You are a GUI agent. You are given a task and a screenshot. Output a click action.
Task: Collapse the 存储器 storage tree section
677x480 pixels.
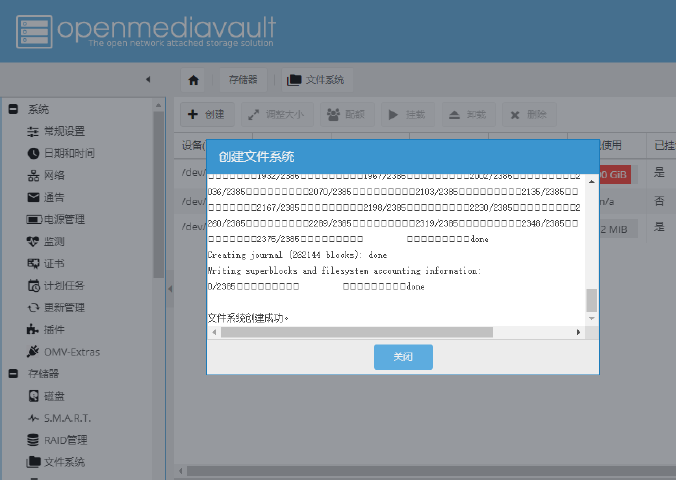14,374
